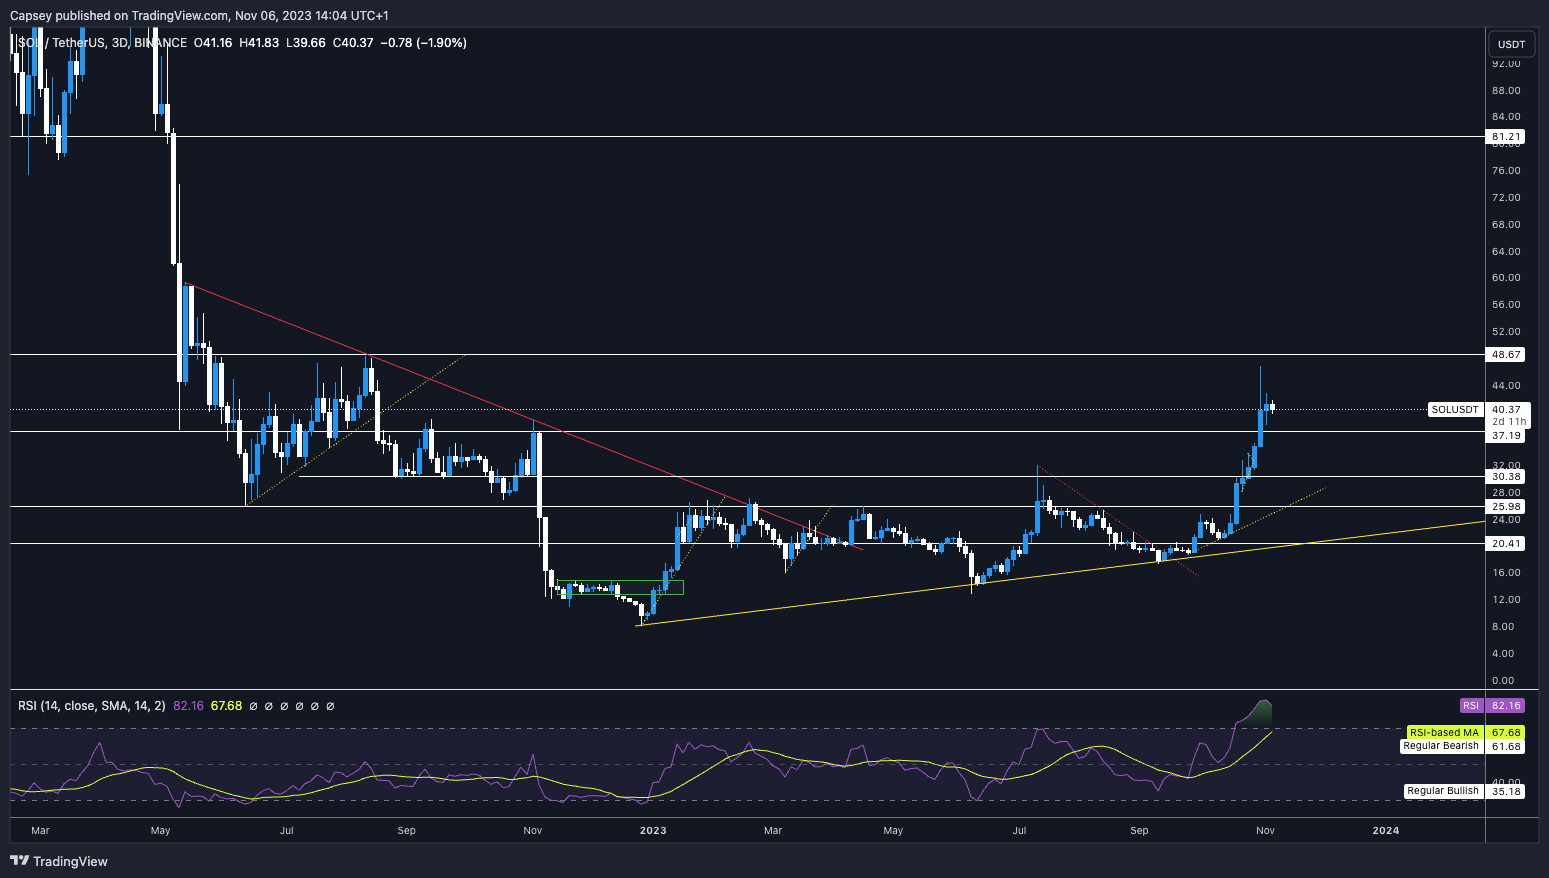The image size is (1549, 878).
Task: Click the close value "C40.37" in the legend
Action: pos(353,43)
